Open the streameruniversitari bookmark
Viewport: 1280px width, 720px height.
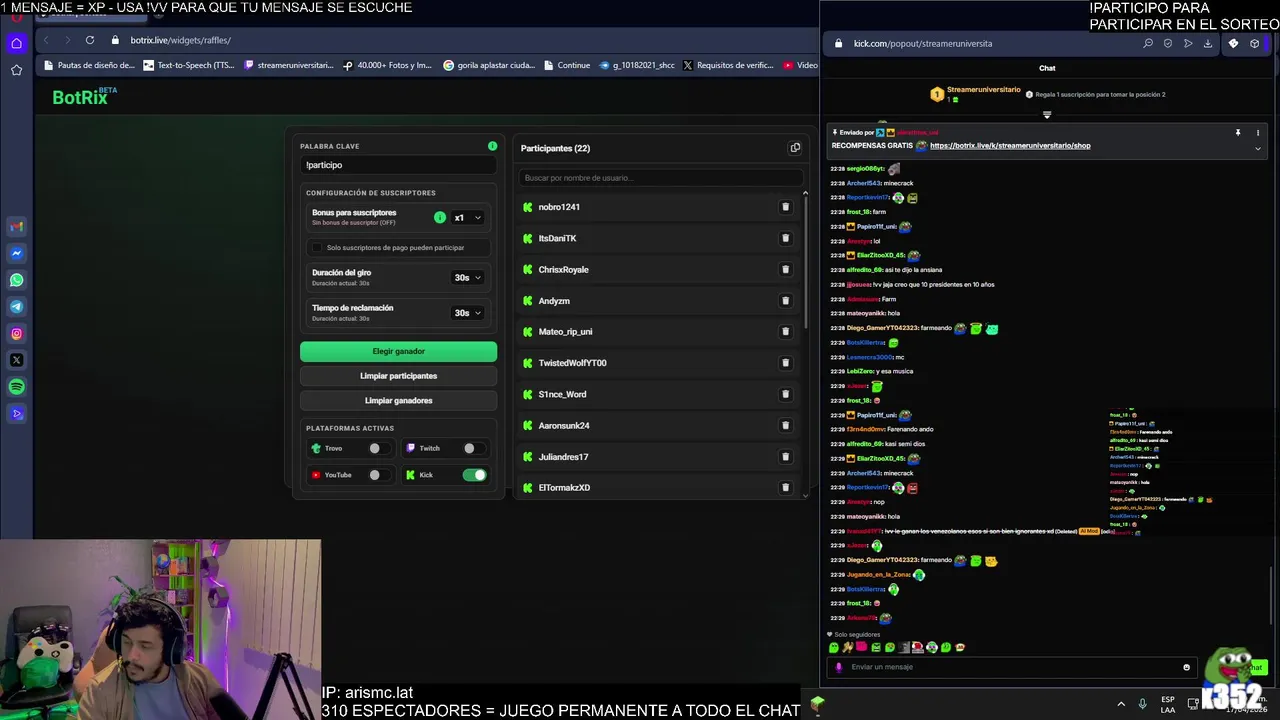coord(288,65)
